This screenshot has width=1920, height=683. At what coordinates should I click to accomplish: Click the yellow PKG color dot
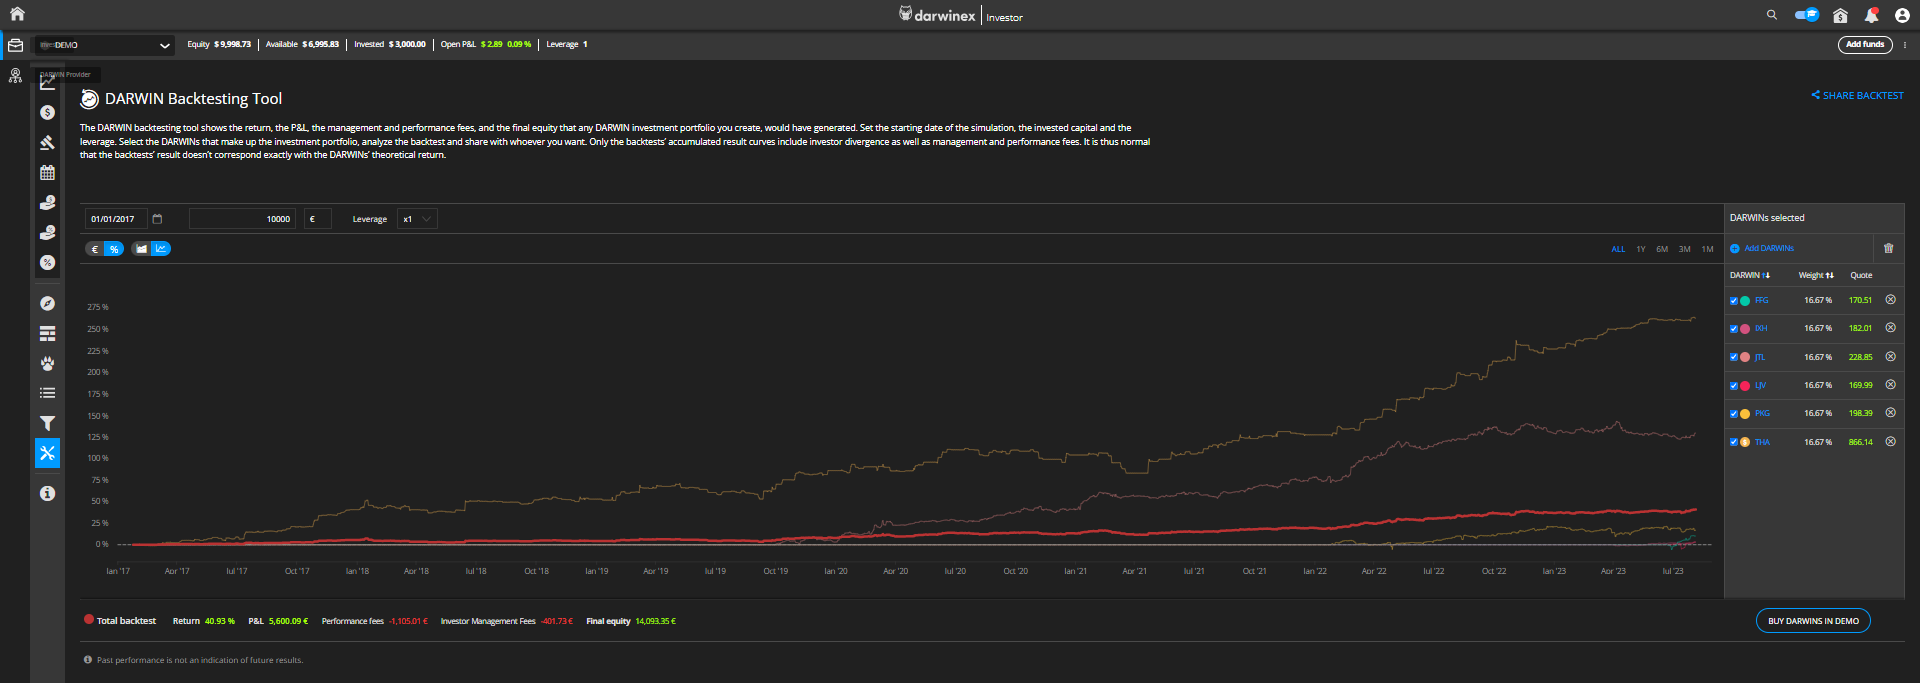[1745, 414]
